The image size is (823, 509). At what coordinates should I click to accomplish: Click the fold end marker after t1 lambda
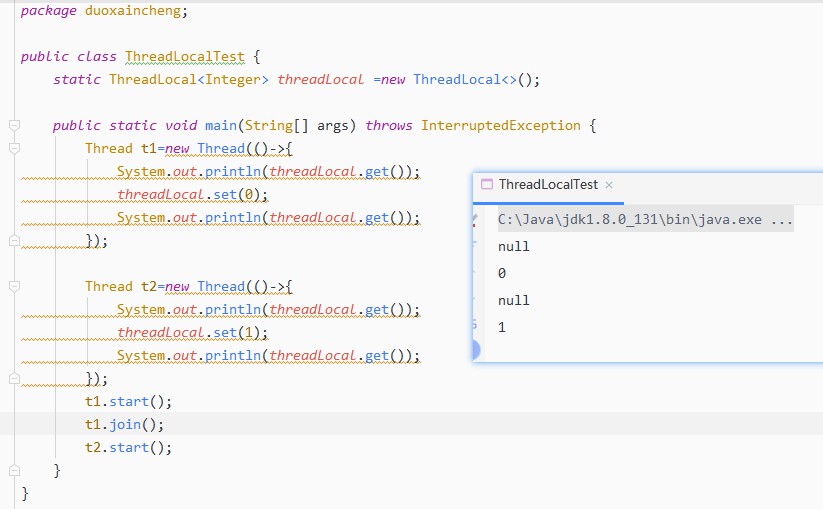click(x=15, y=241)
